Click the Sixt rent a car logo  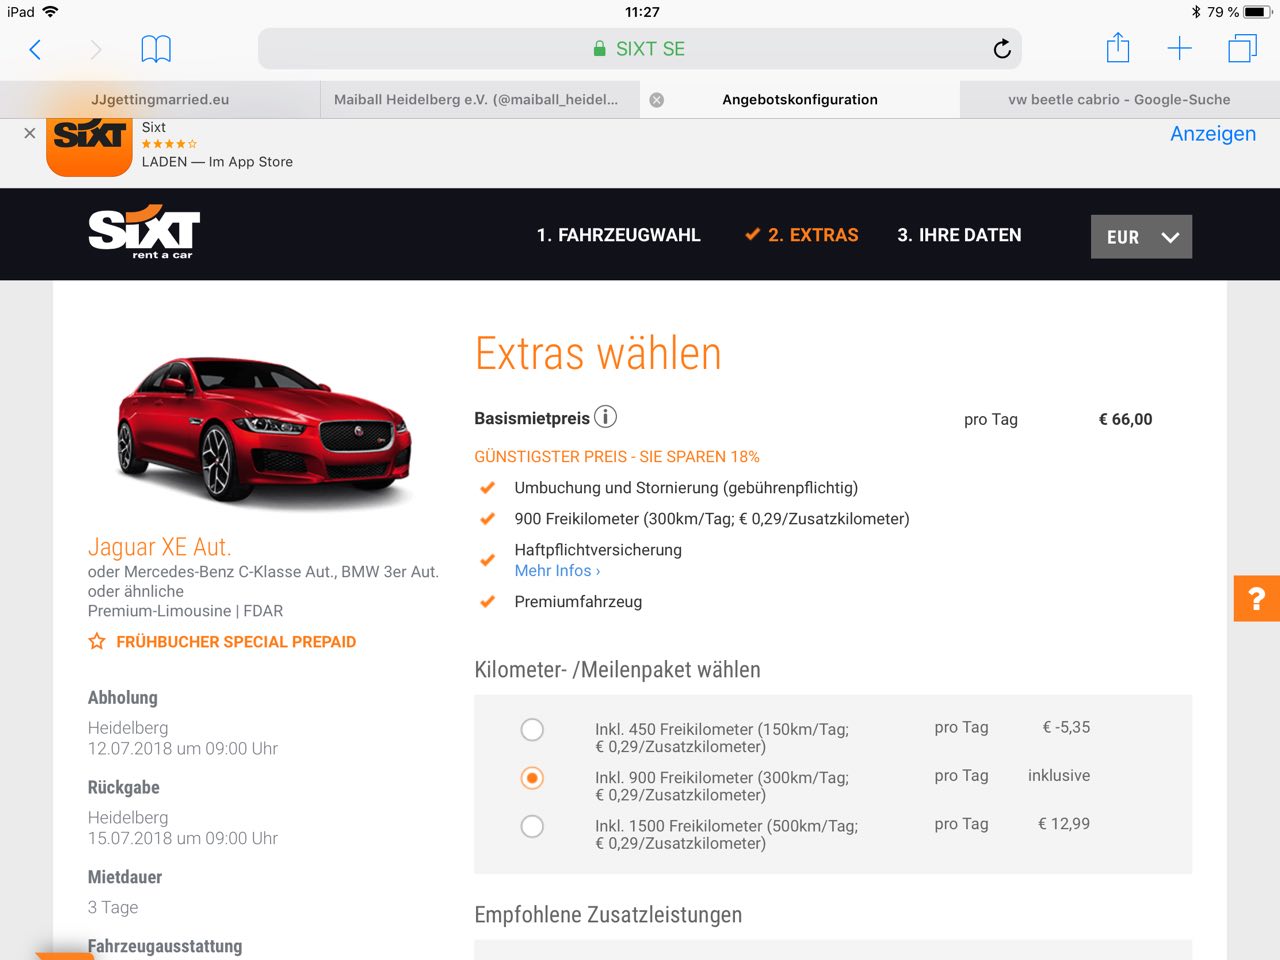tap(144, 232)
